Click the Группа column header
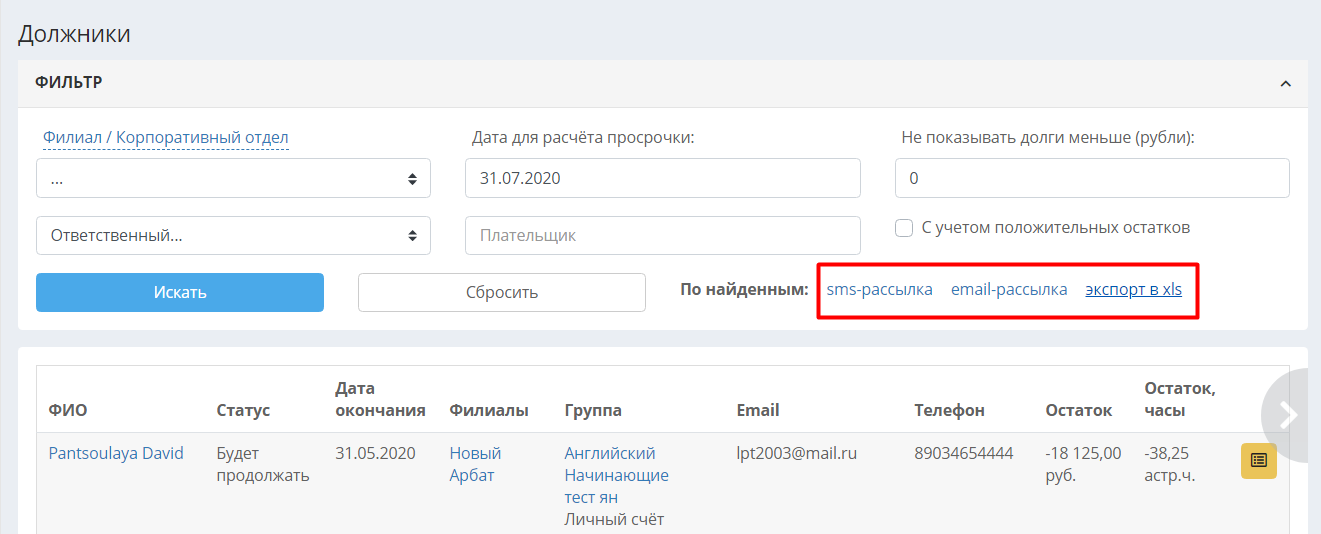Viewport: 1321px width, 534px height. pos(593,410)
